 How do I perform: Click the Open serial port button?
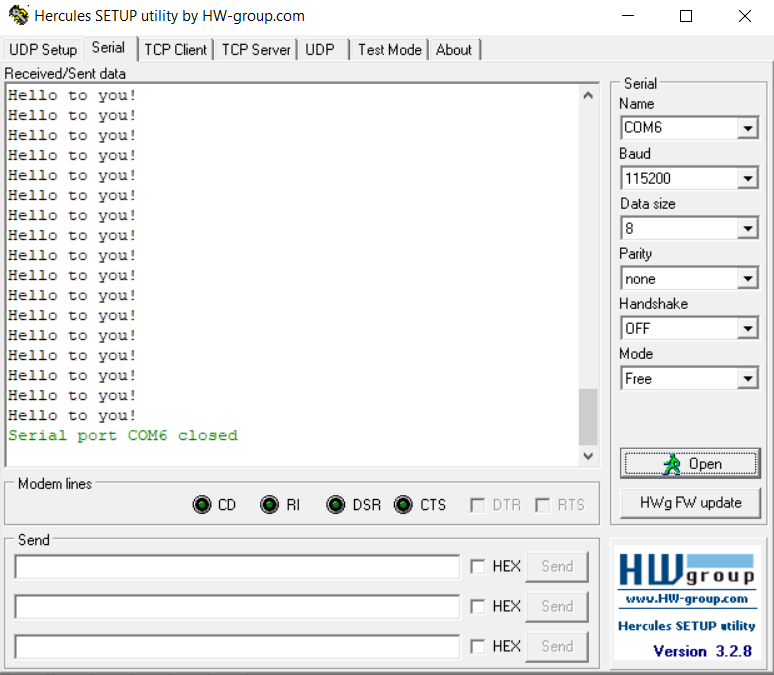pyautogui.click(x=690, y=464)
